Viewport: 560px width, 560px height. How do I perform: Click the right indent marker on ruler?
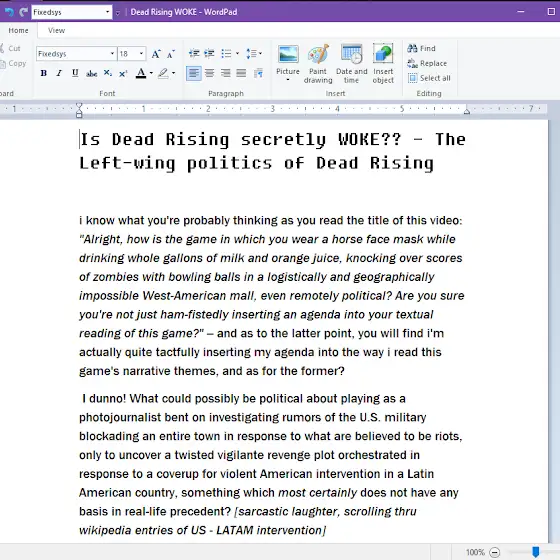click(466, 111)
